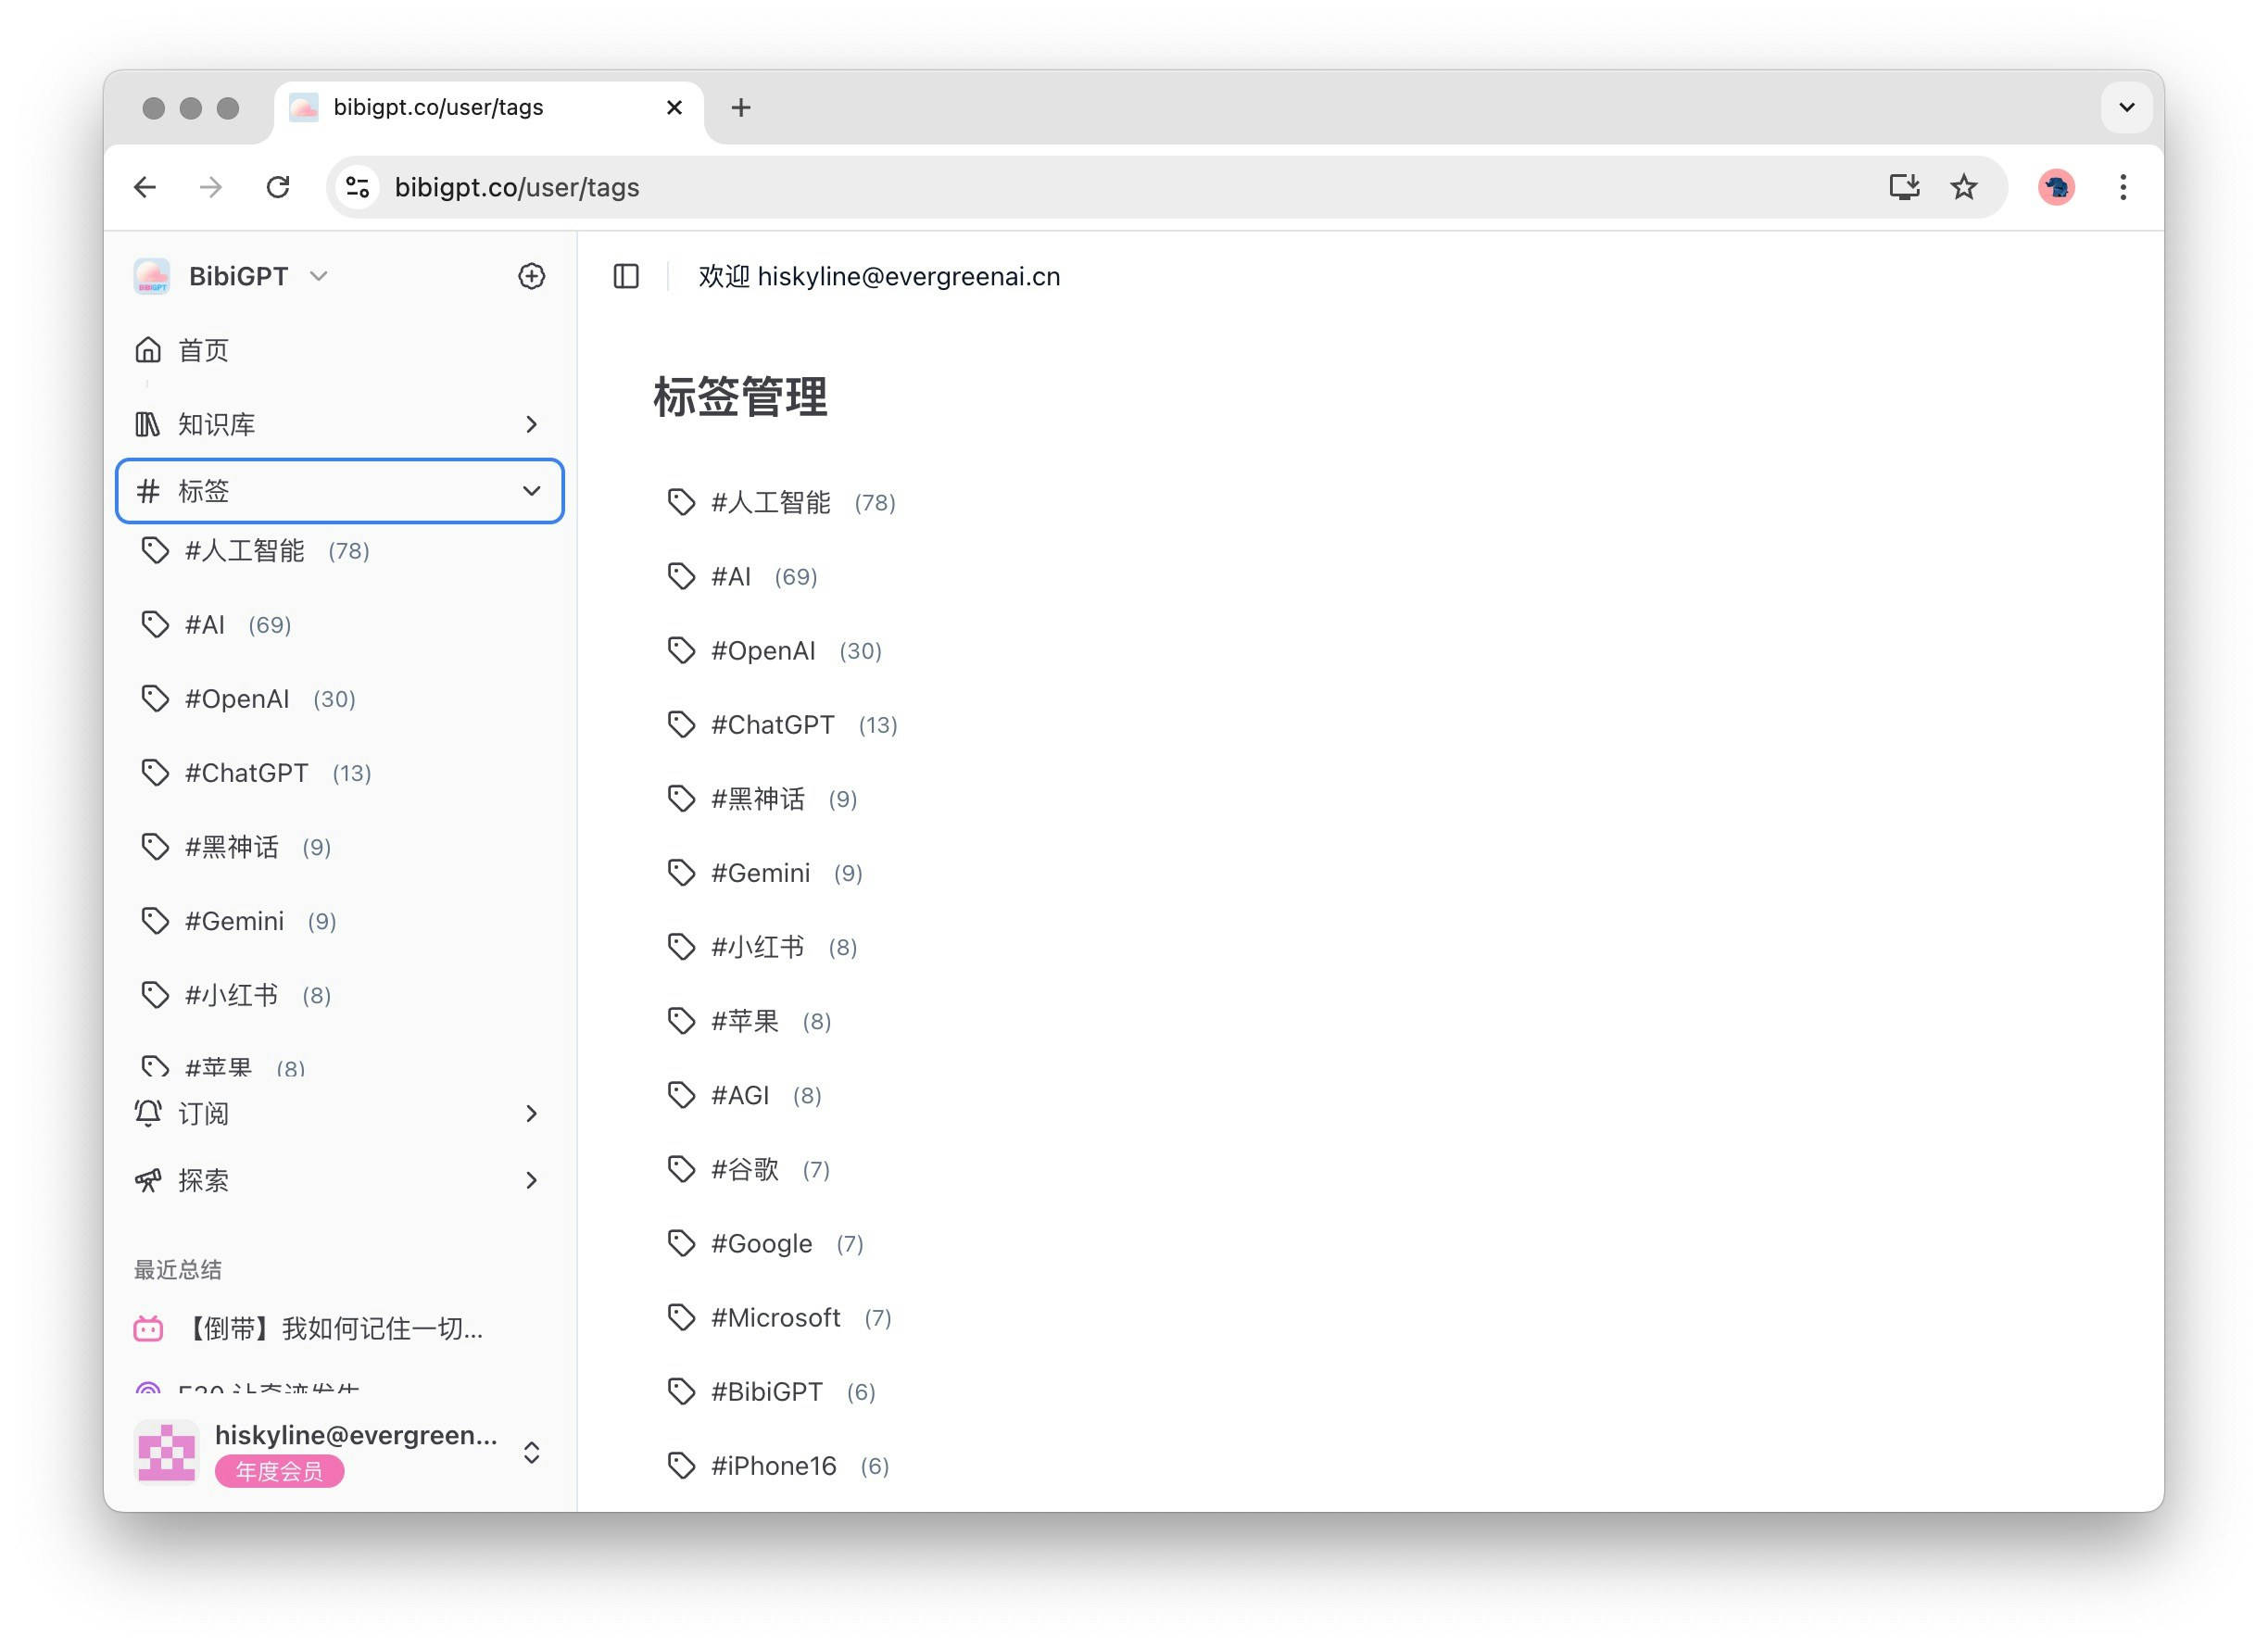
Task: Click the site info icon beside URL
Action: (x=358, y=187)
